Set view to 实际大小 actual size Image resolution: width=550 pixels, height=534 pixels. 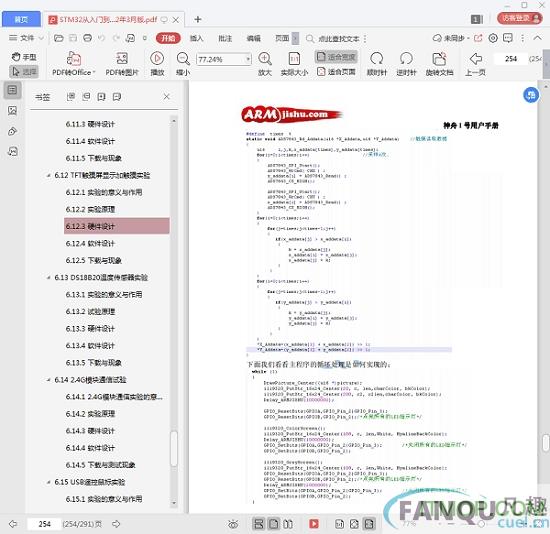(x=294, y=64)
